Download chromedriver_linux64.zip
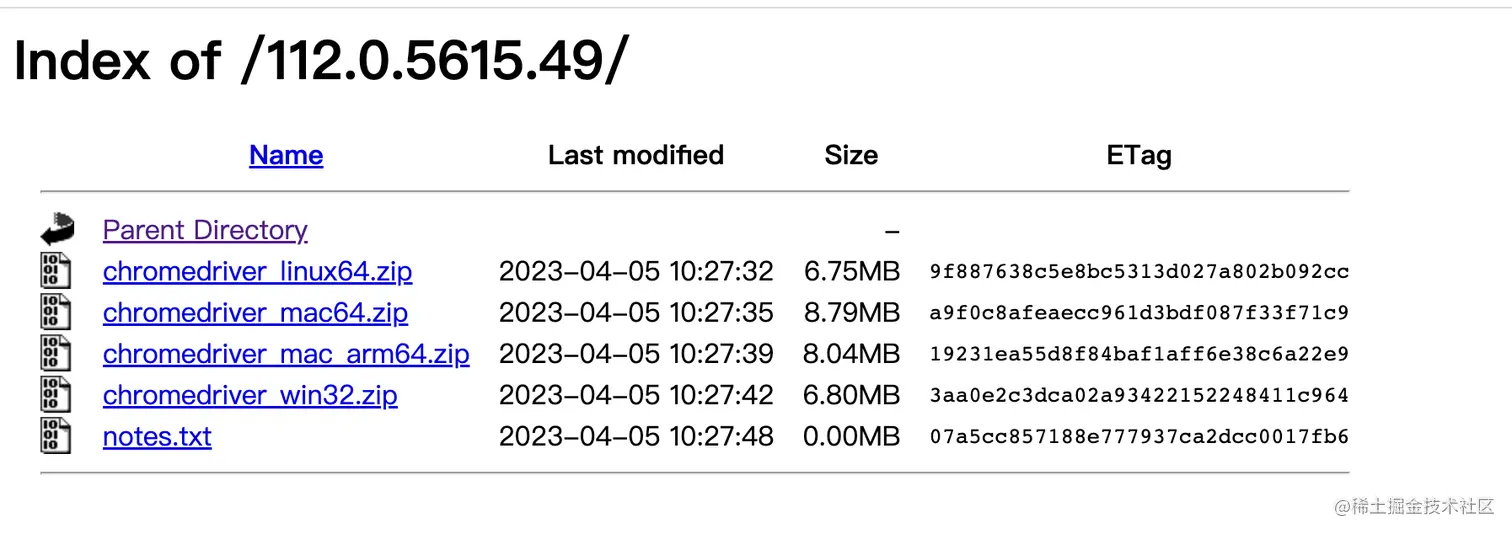This screenshot has width=1512, height=534. 257,271
